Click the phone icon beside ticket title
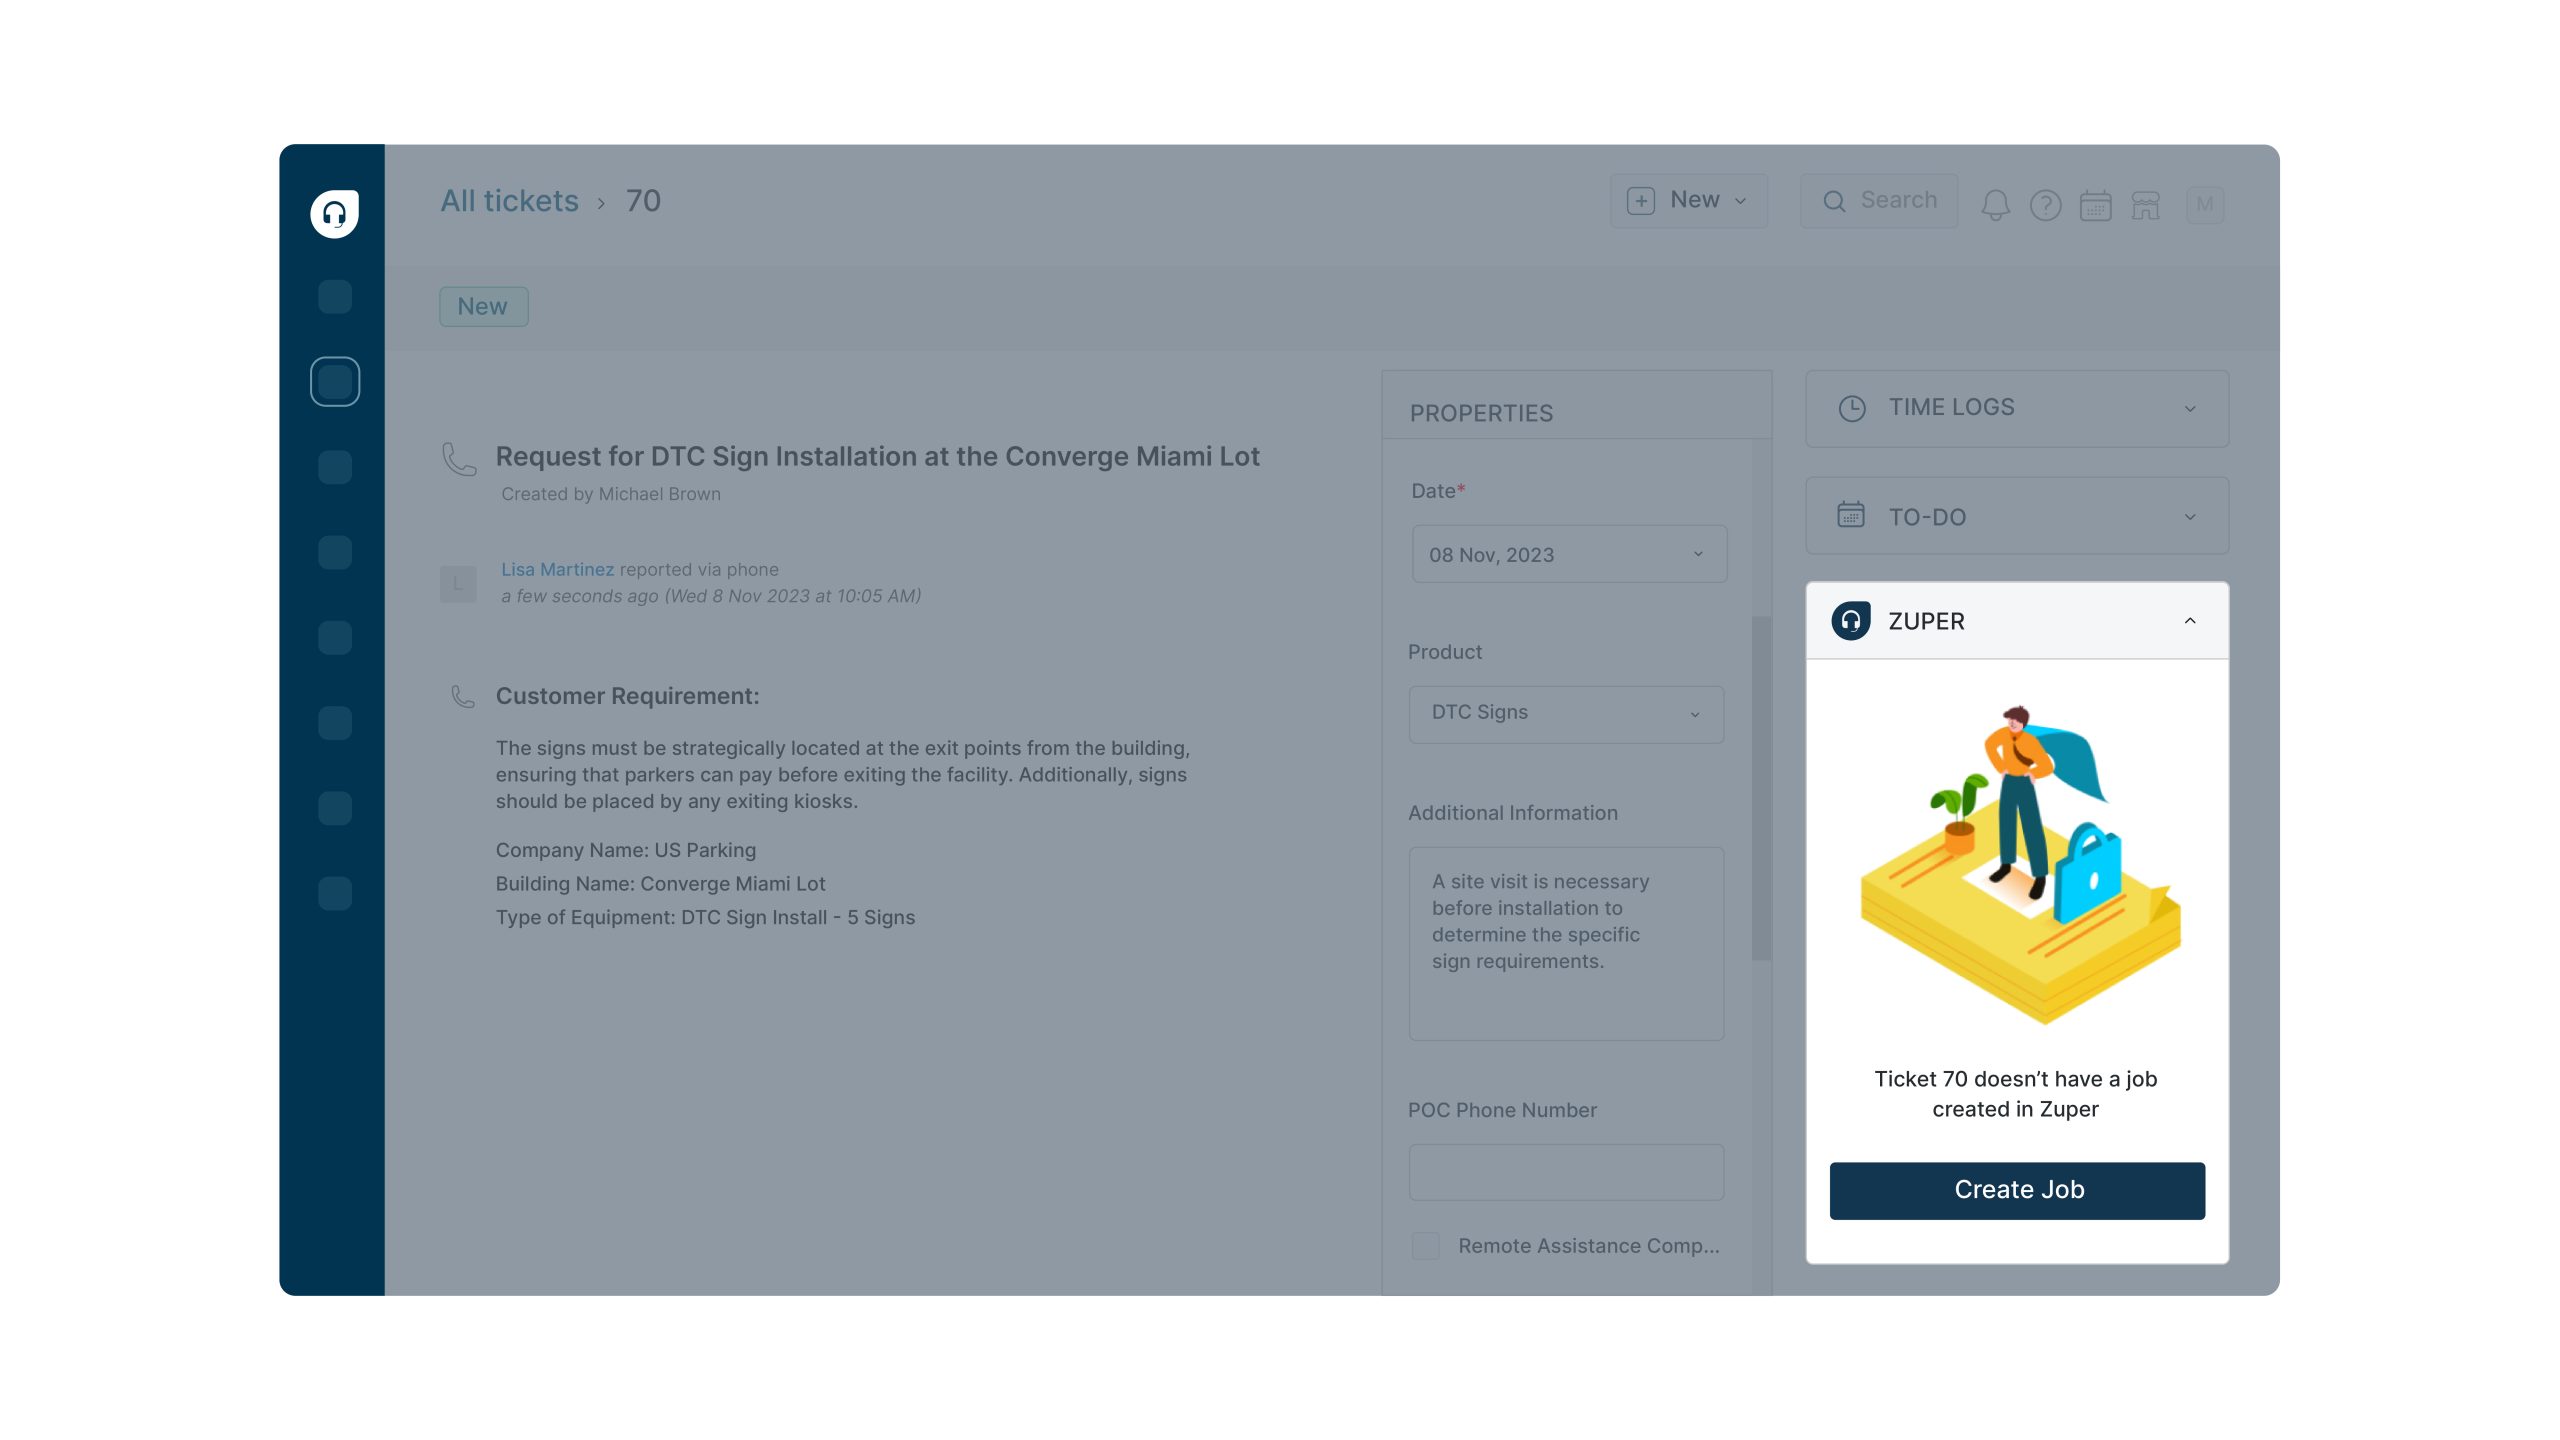 click(459, 459)
